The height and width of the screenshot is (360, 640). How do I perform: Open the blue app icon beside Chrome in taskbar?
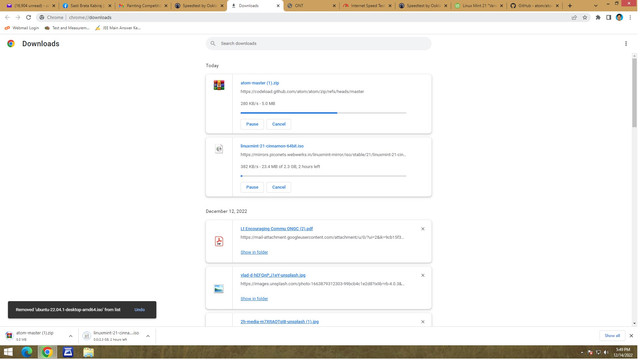point(68,352)
